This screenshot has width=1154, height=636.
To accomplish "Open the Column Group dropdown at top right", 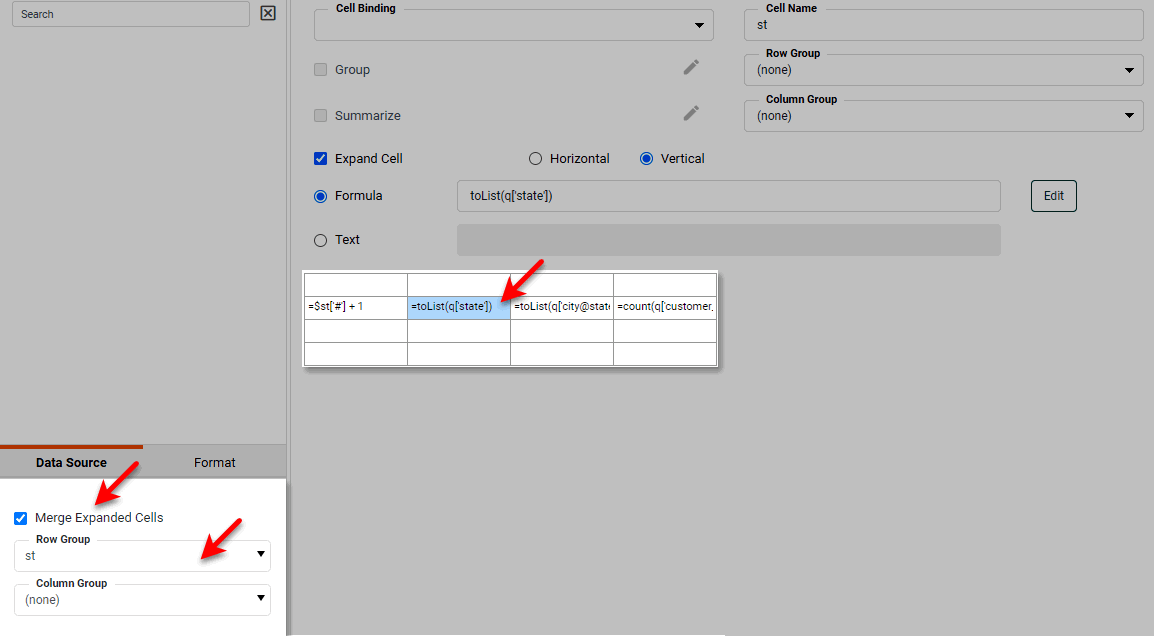I will pyautogui.click(x=1131, y=115).
